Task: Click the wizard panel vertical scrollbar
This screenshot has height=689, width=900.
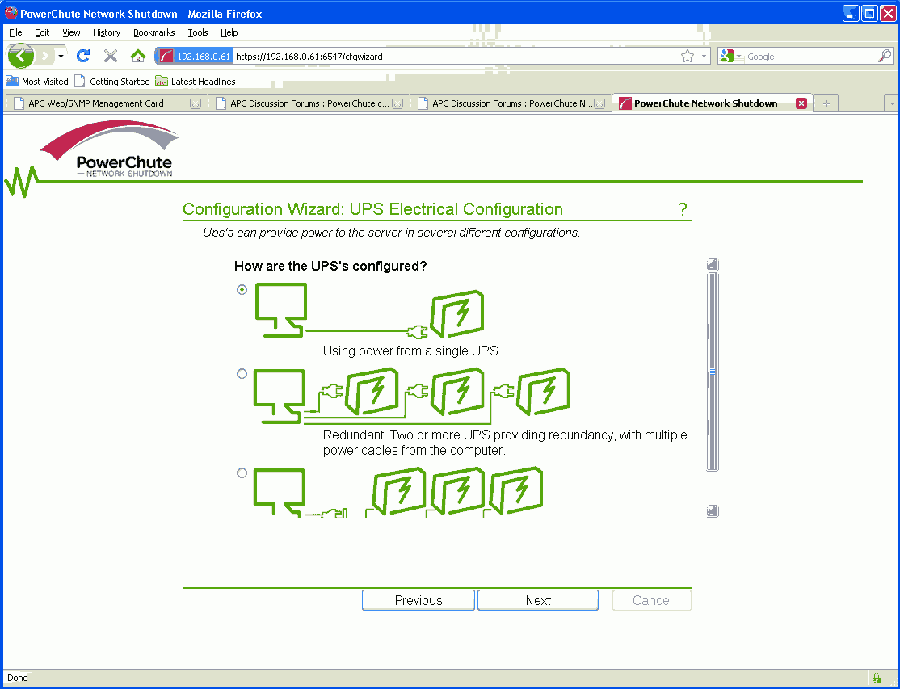Action: 712,370
